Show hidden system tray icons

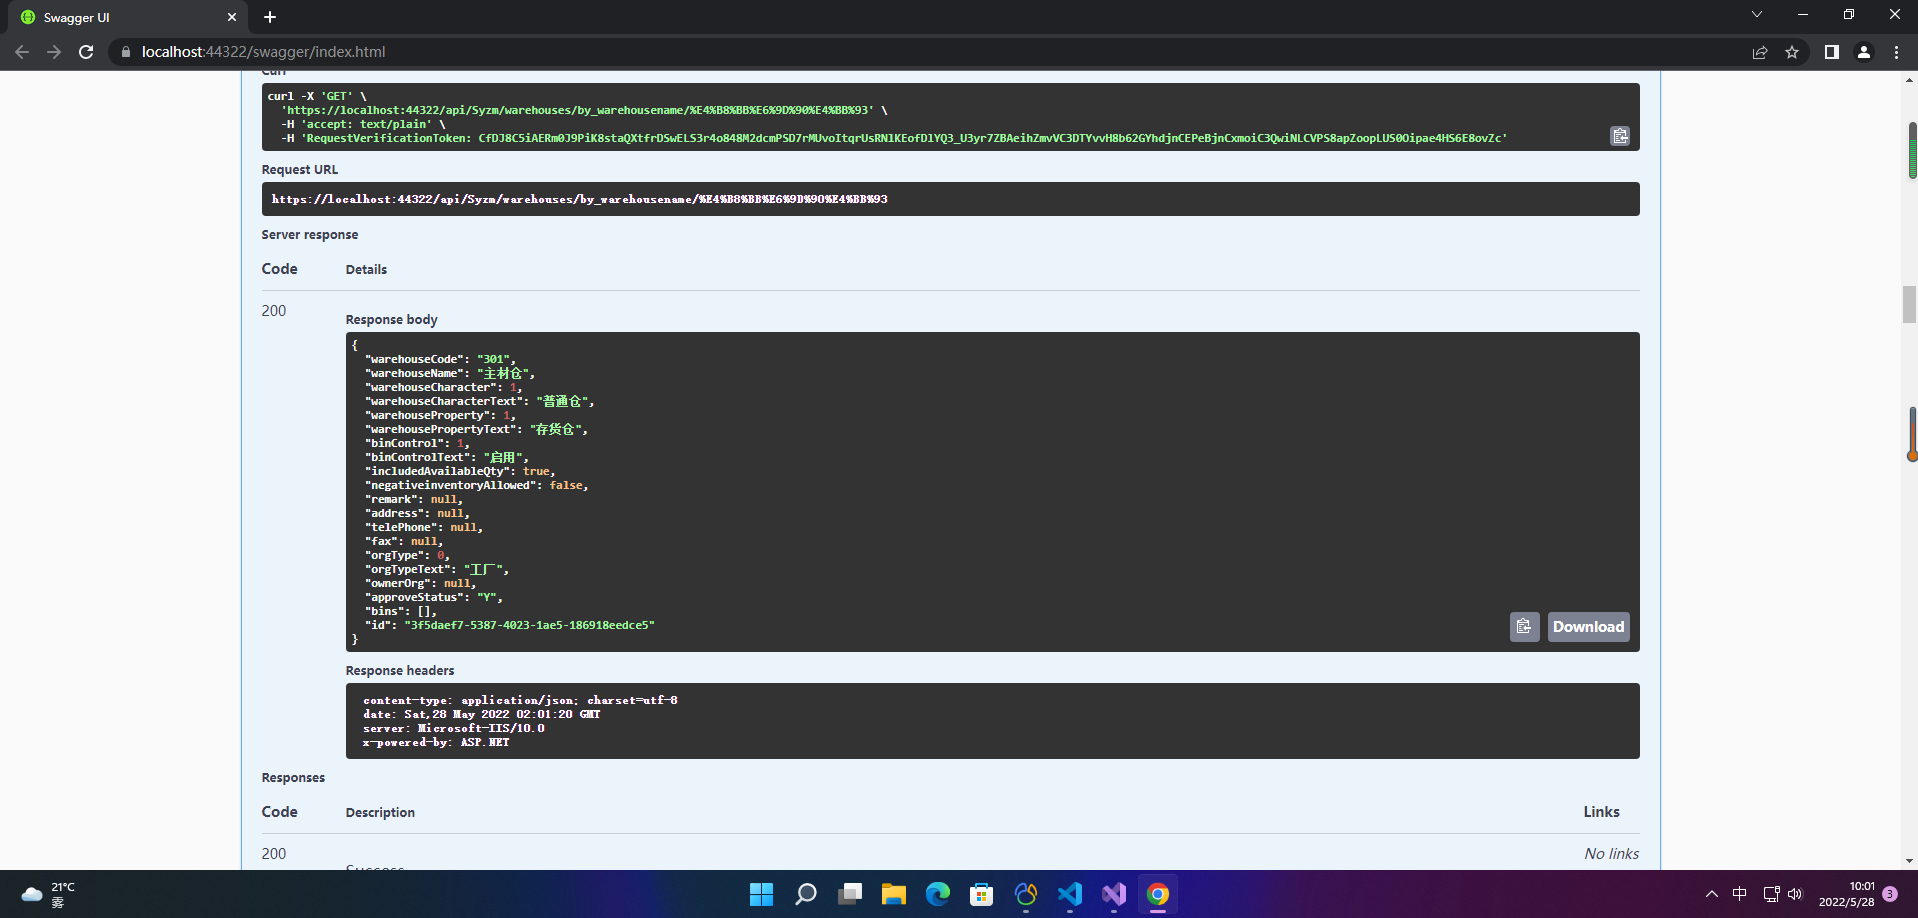tap(1712, 894)
